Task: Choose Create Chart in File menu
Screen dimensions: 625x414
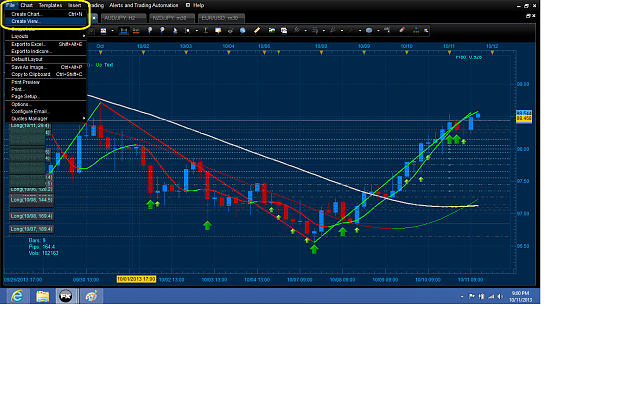Action: pyautogui.click(x=45, y=14)
